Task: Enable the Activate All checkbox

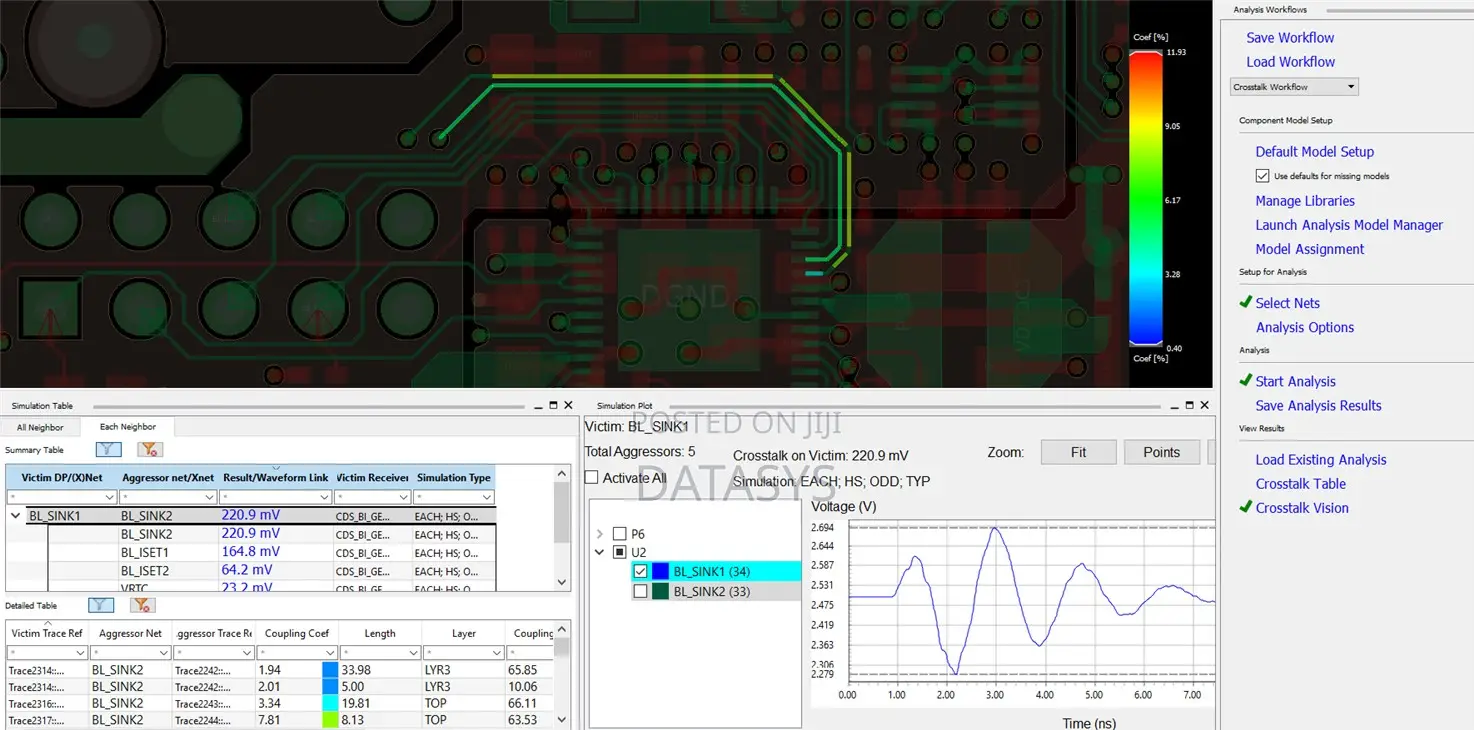Action: (592, 478)
